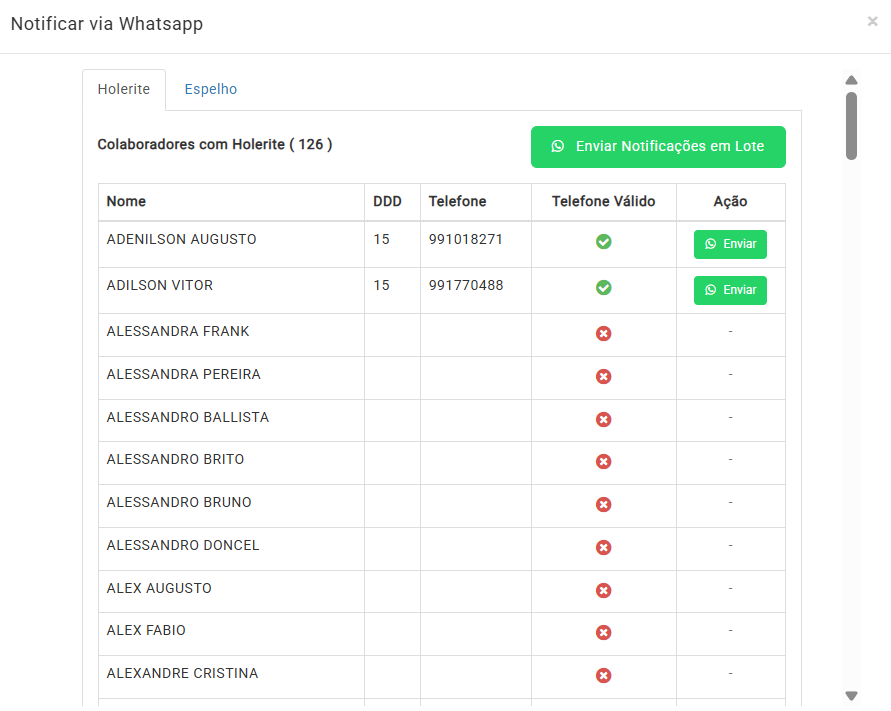Click the scrollbar up arrow
Viewport: 891px width, 711px height.
pos(851,80)
